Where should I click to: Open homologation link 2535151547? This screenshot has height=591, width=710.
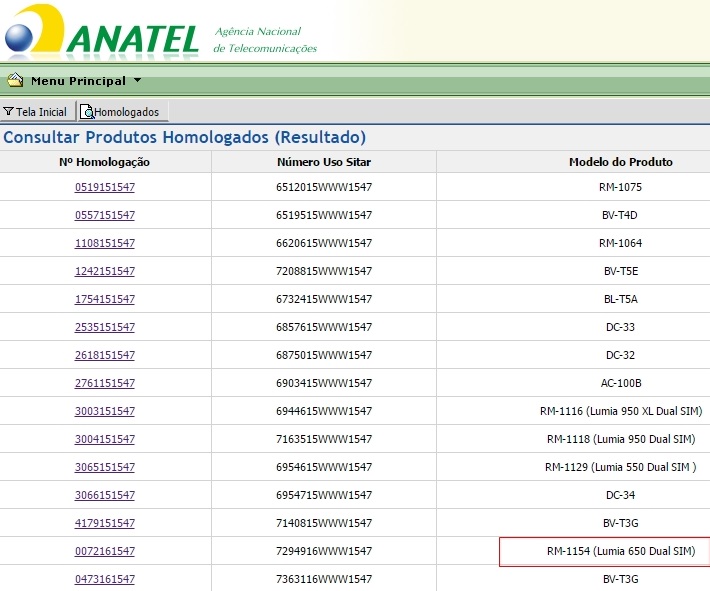click(105, 327)
